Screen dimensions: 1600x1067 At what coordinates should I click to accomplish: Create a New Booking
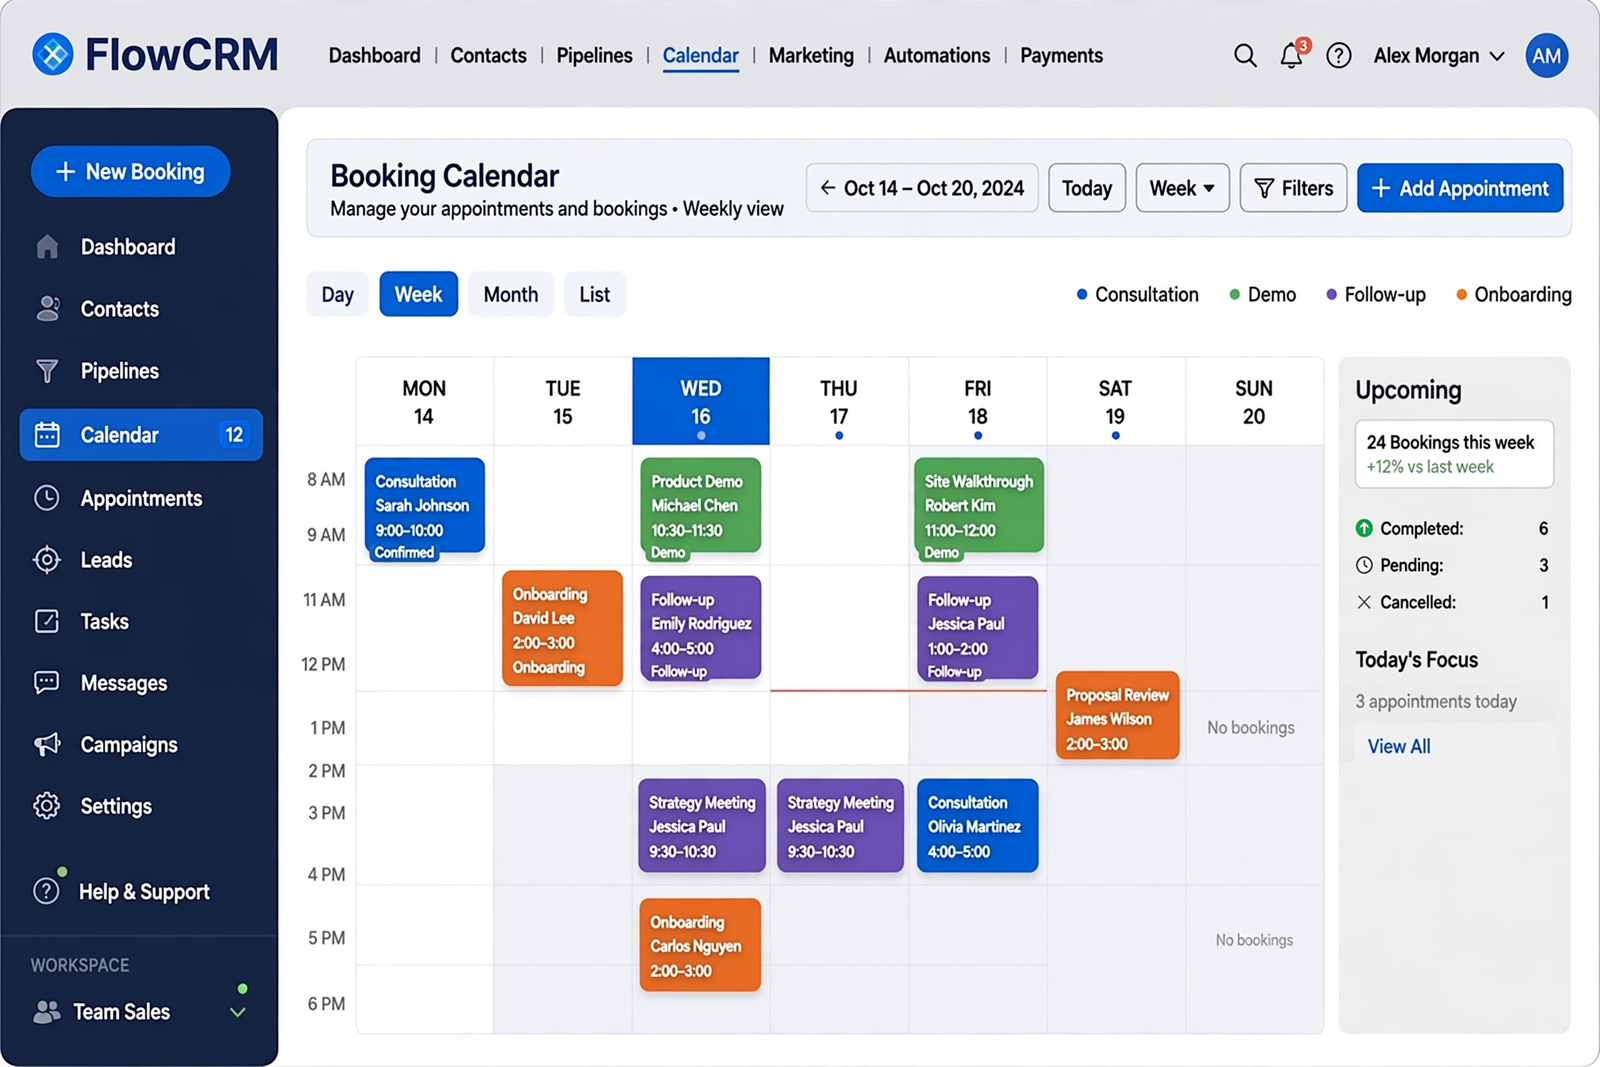click(x=131, y=172)
